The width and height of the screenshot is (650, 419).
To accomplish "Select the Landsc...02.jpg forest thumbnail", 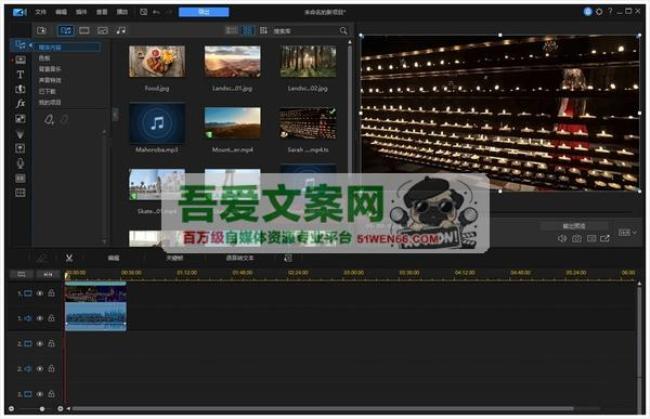I will click(x=308, y=61).
